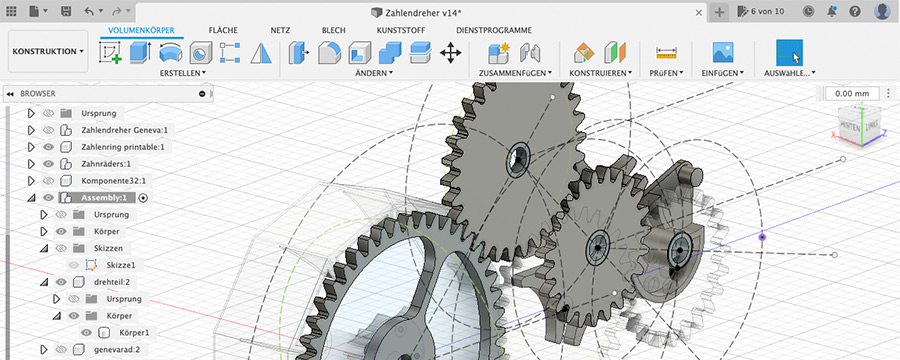Toggle visibility of Körper1 body
Viewport: 900px width, 360px height.
tap(86, 332)
